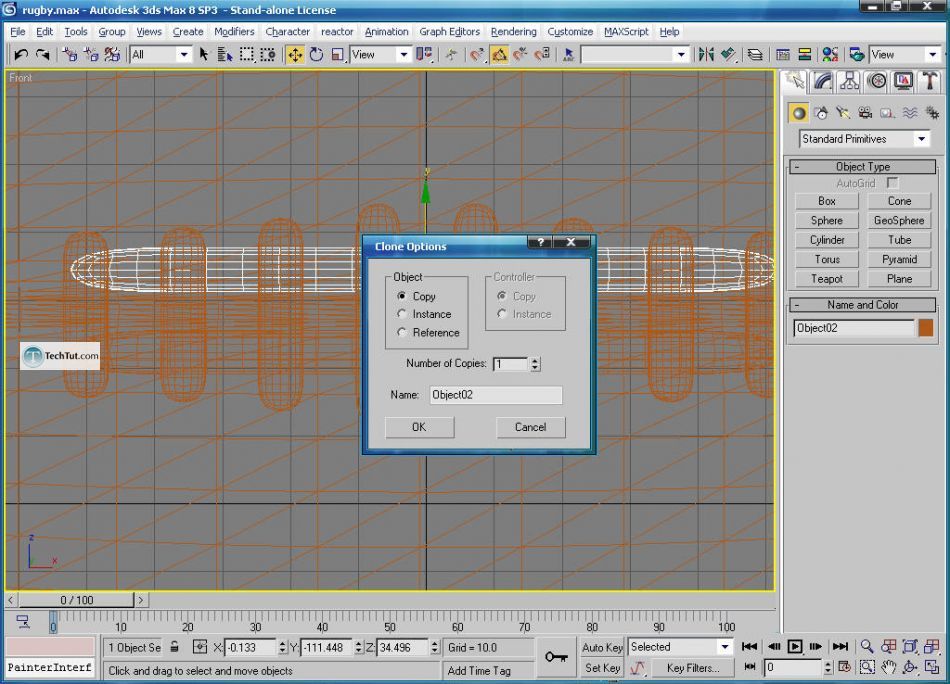
Task: Select the Copy option under Object
Action: point(401,296)
